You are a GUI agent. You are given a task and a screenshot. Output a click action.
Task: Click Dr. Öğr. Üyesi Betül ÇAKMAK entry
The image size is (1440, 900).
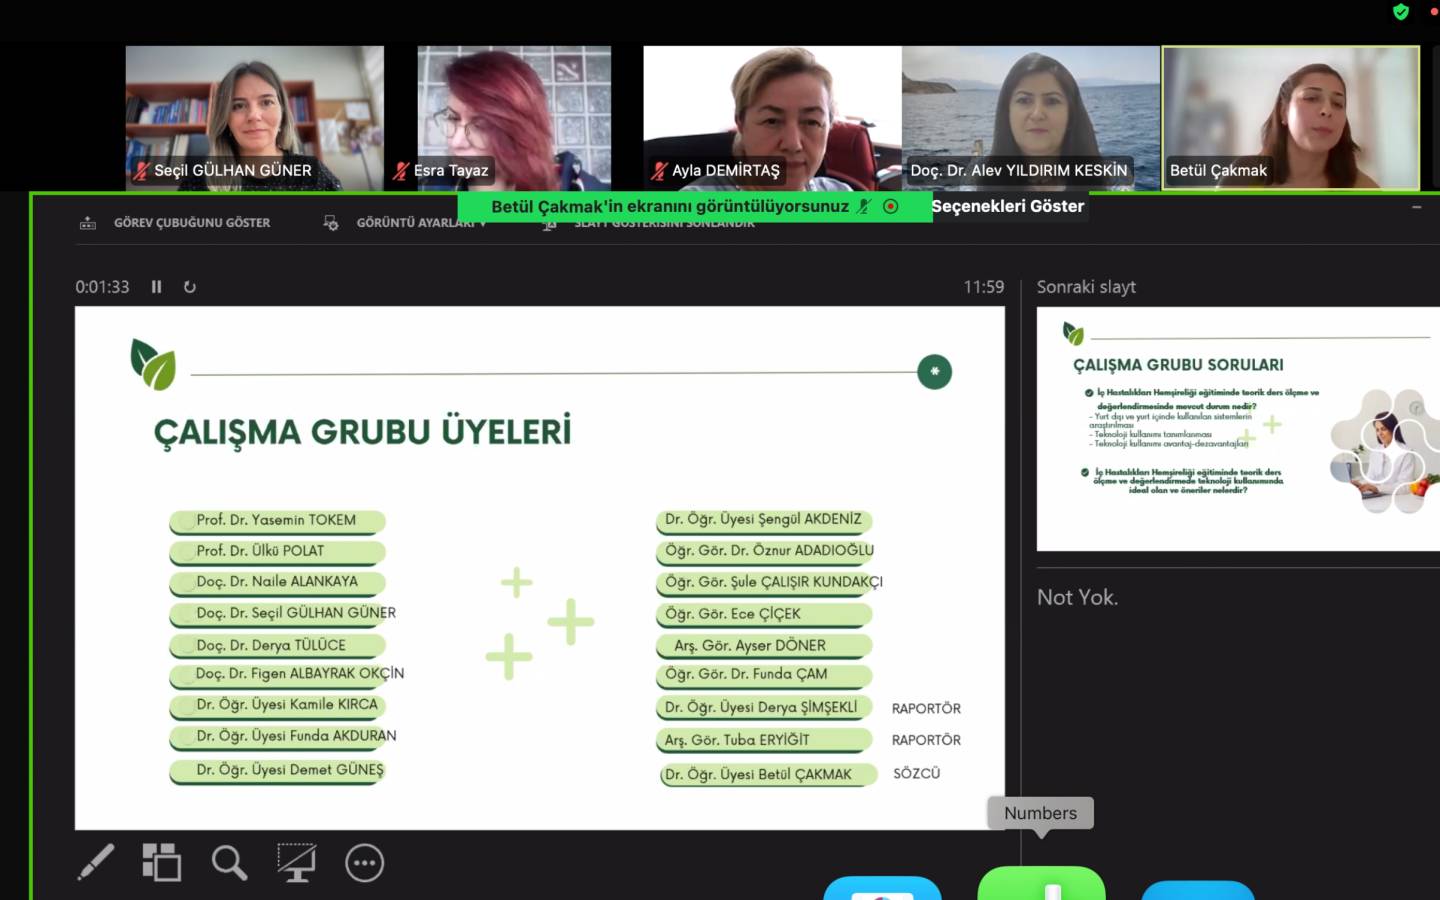768,775
